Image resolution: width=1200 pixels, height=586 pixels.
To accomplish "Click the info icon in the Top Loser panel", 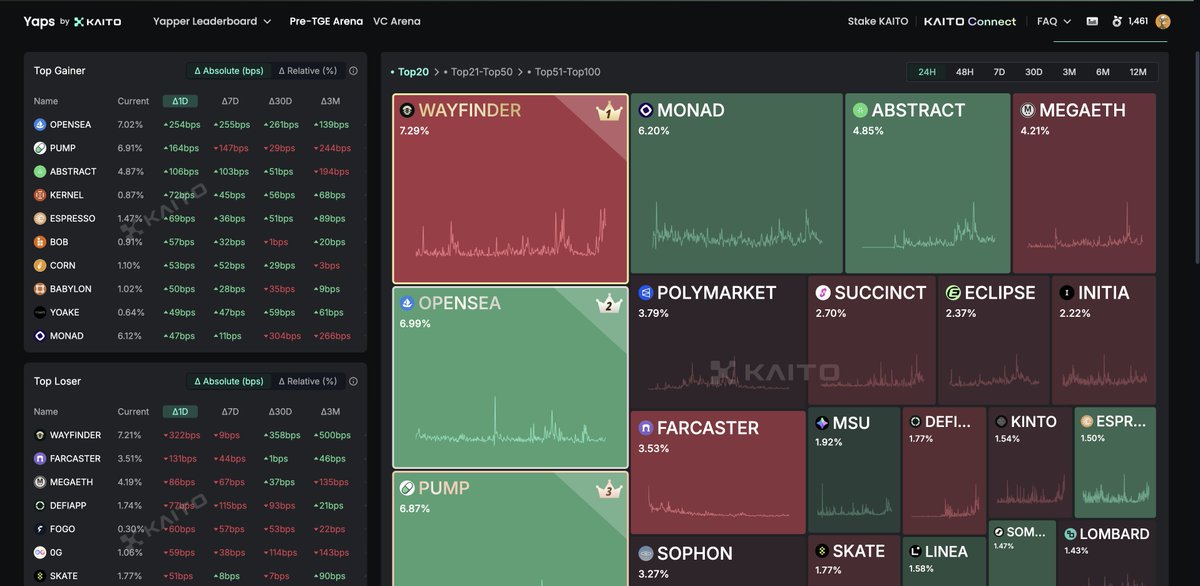I will [x=353, y=381].
